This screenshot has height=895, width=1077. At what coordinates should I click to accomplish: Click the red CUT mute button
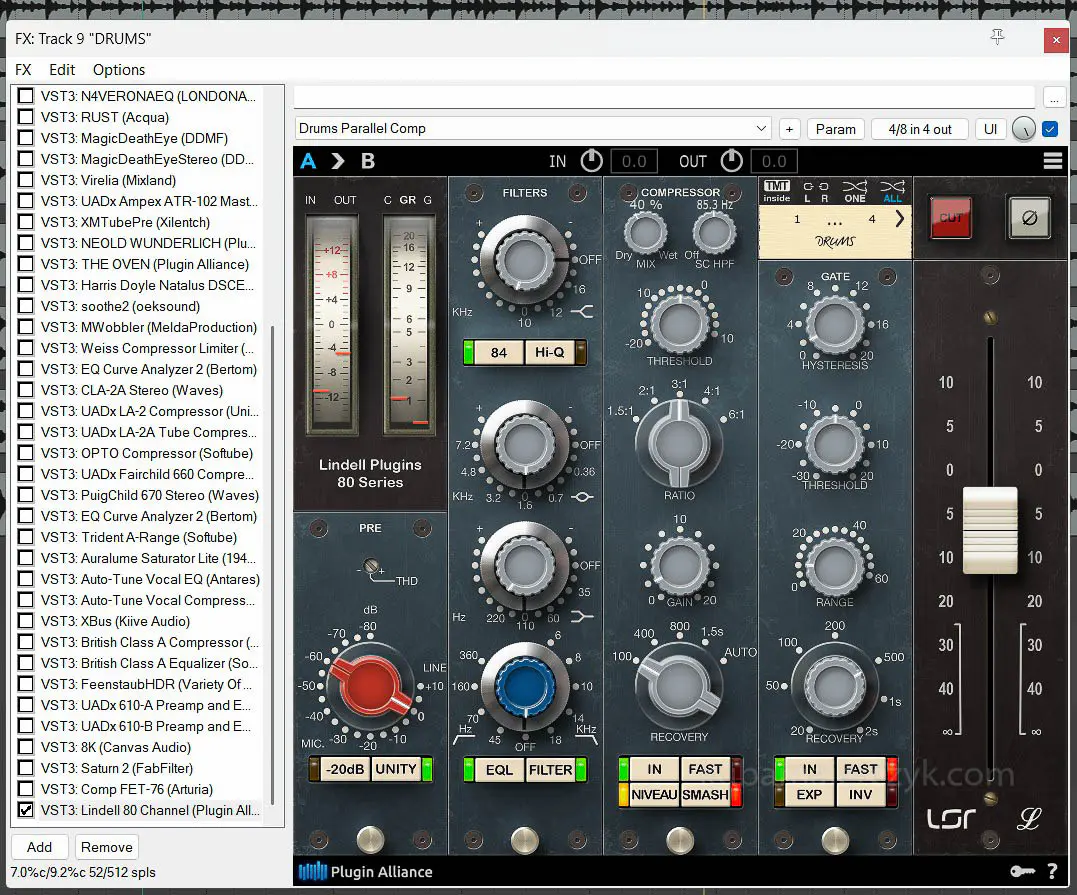(x=950, y=216)
